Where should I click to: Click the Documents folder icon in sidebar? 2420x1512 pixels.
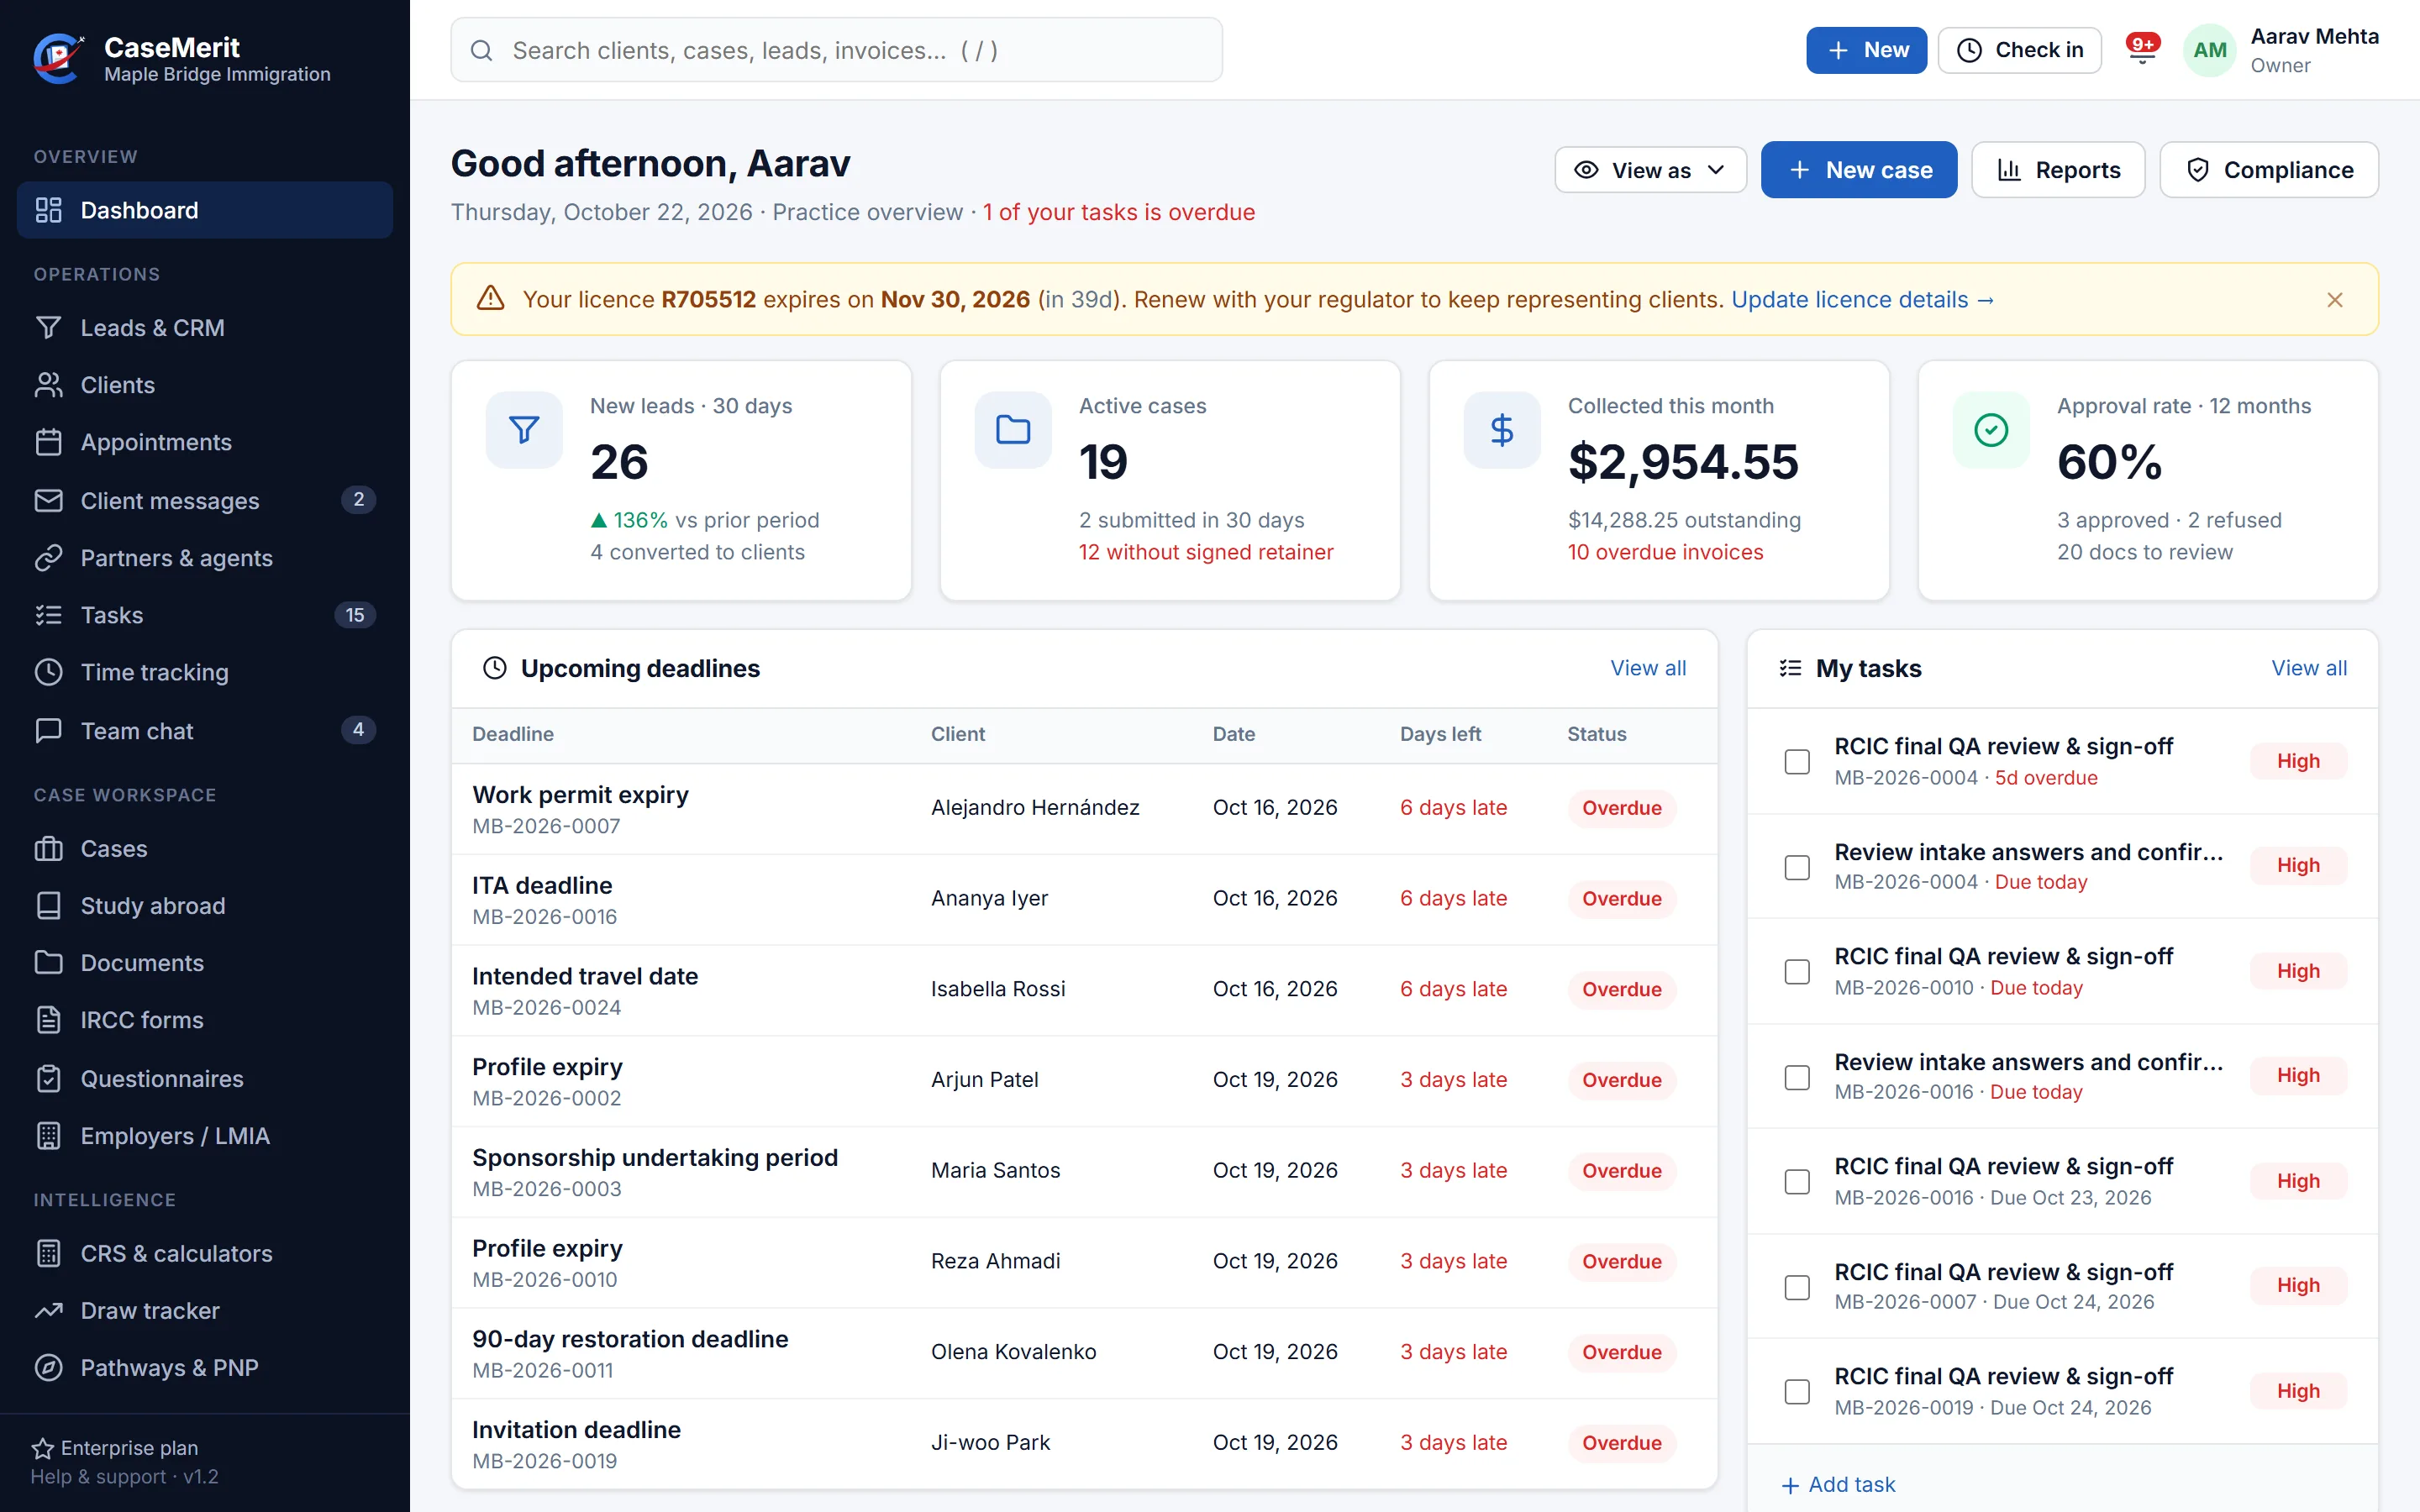(48, 963)
